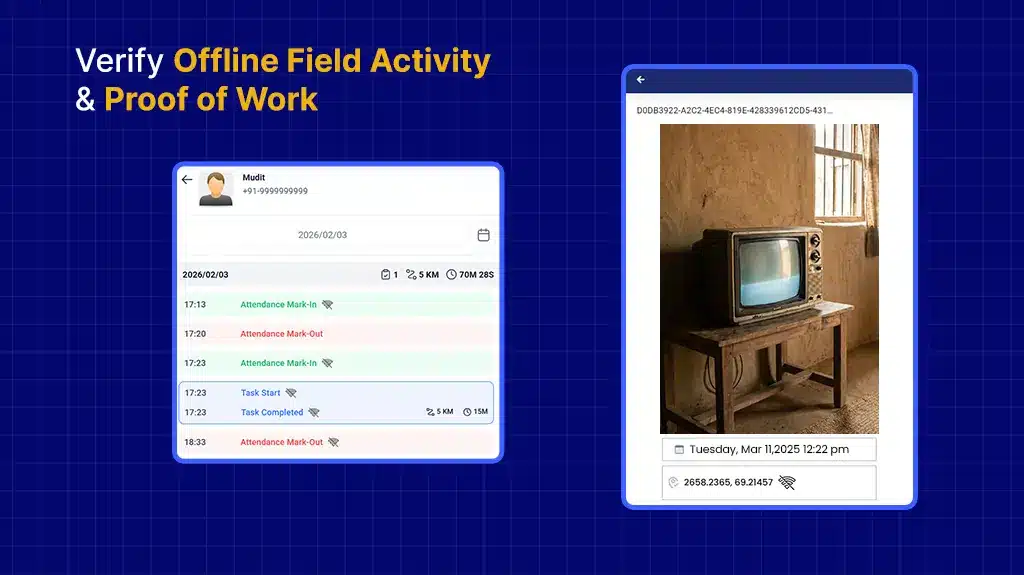Click the name Mudit
Screen dimensions: 1024x575
pyautogui.click(x=254, y=178)
